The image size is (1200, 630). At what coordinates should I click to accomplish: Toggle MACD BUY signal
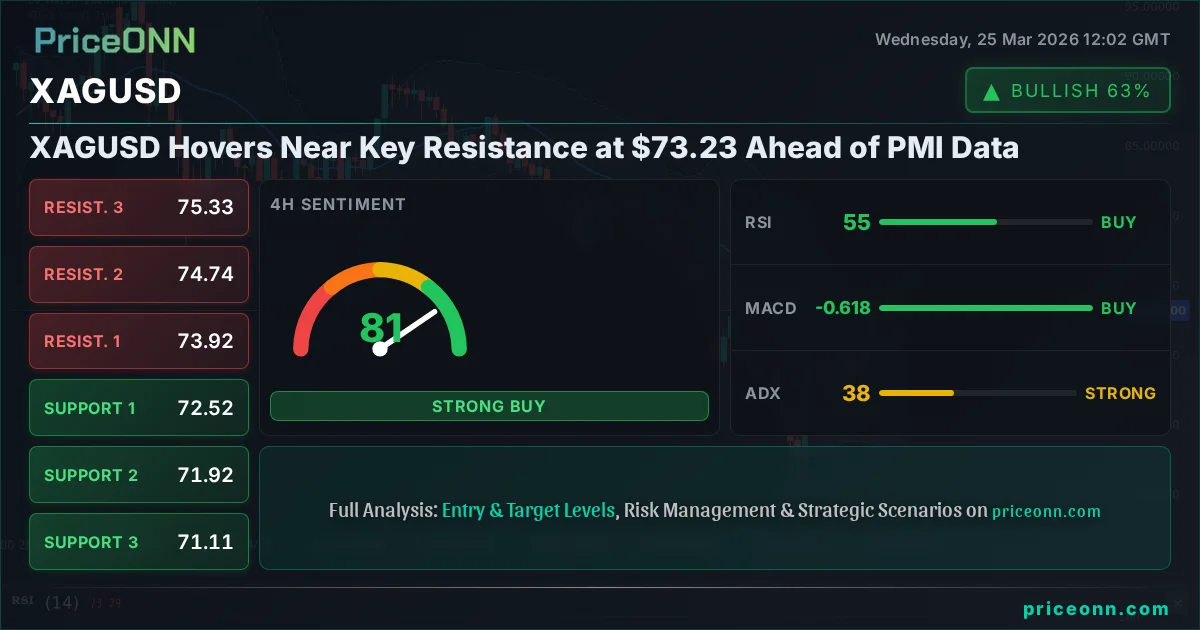1119,308
